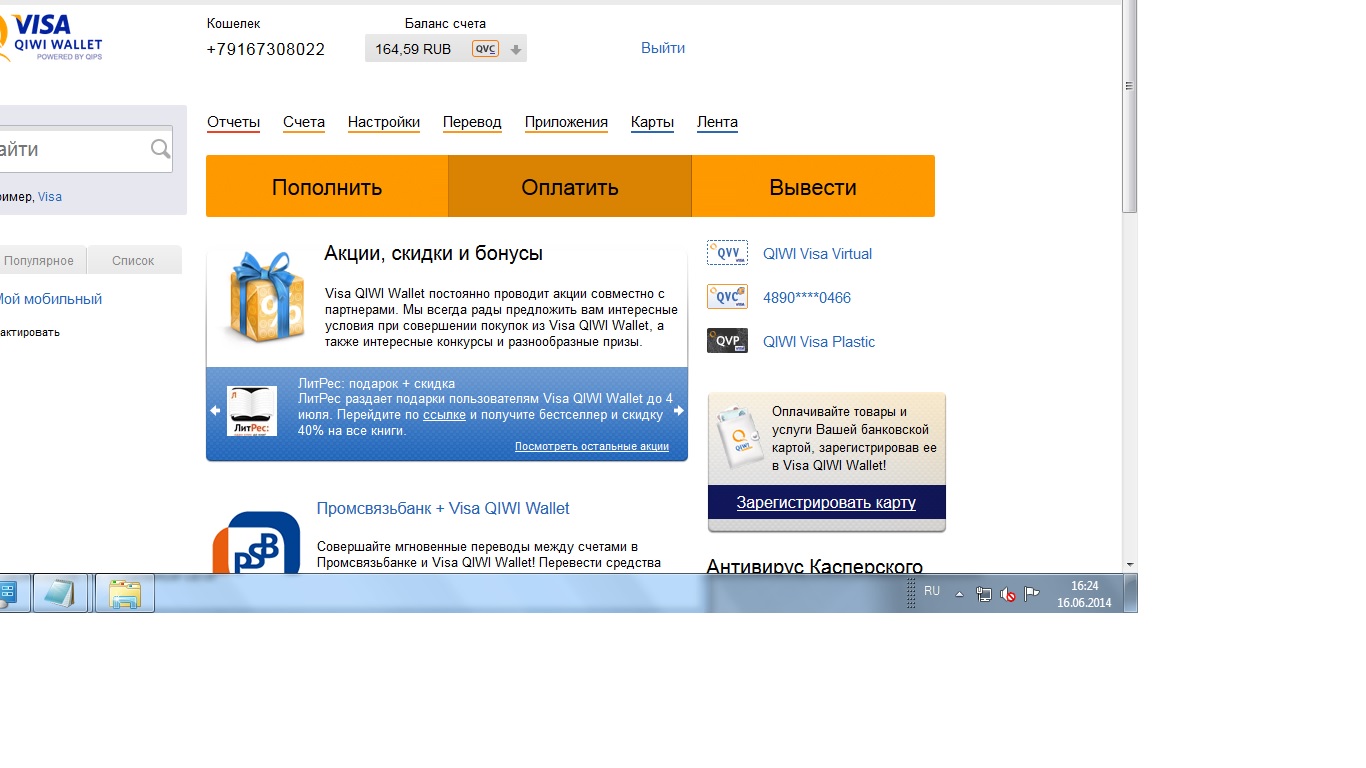Click the page vertical scrollbar thumb
This screenshot has width=1366, height=768.
tap(1129, 108)
